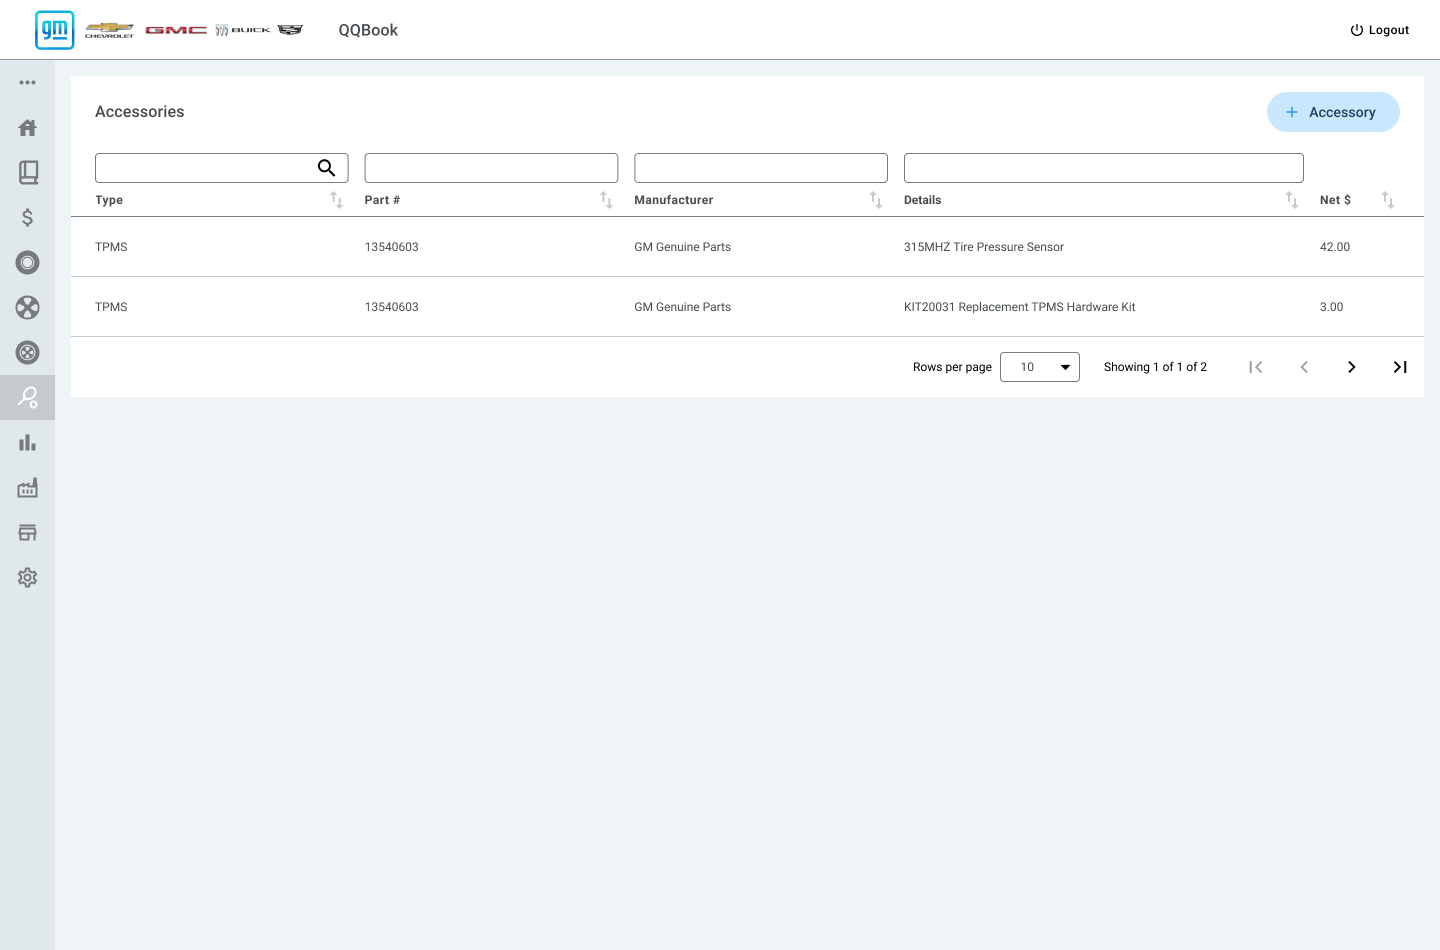Screen dimensions: 1440x950
Task: Expand sidebar with the three-dots icon
Action: pyautogui.click(x=27, y=83)
